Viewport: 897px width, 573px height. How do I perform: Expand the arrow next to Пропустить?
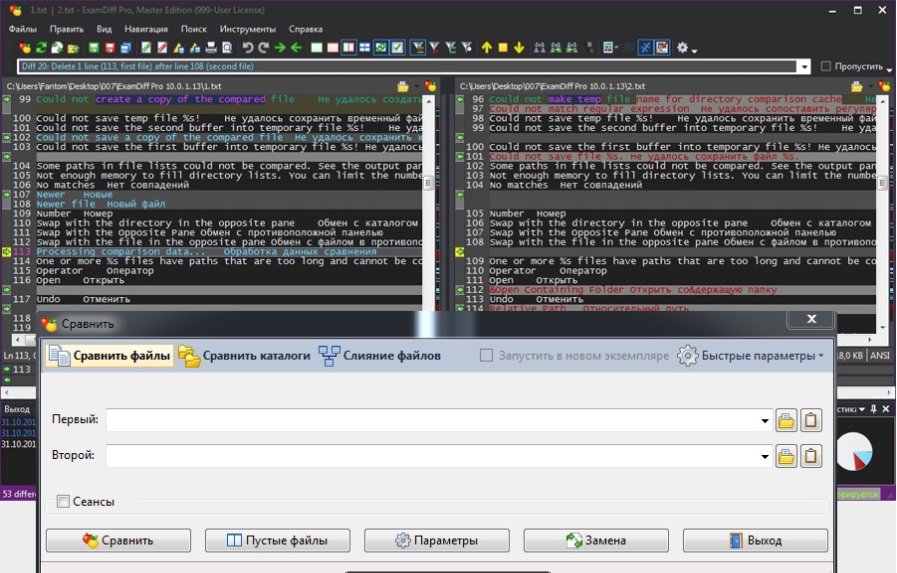pos(889,69)
